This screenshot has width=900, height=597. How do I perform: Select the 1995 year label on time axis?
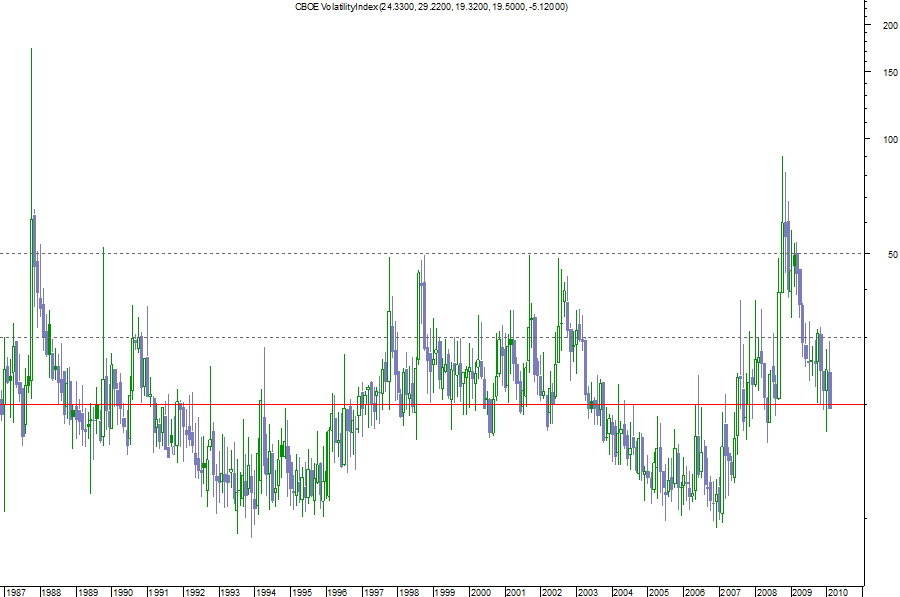point(302,592)
